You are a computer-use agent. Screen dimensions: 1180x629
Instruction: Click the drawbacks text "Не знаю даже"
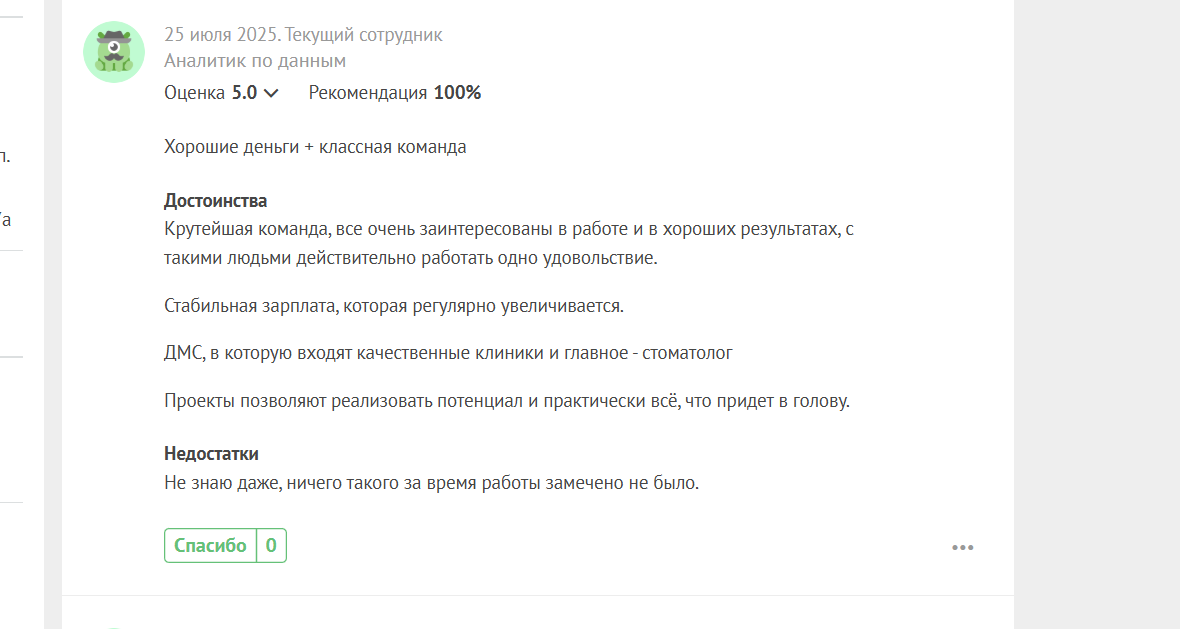click(432, 483)
